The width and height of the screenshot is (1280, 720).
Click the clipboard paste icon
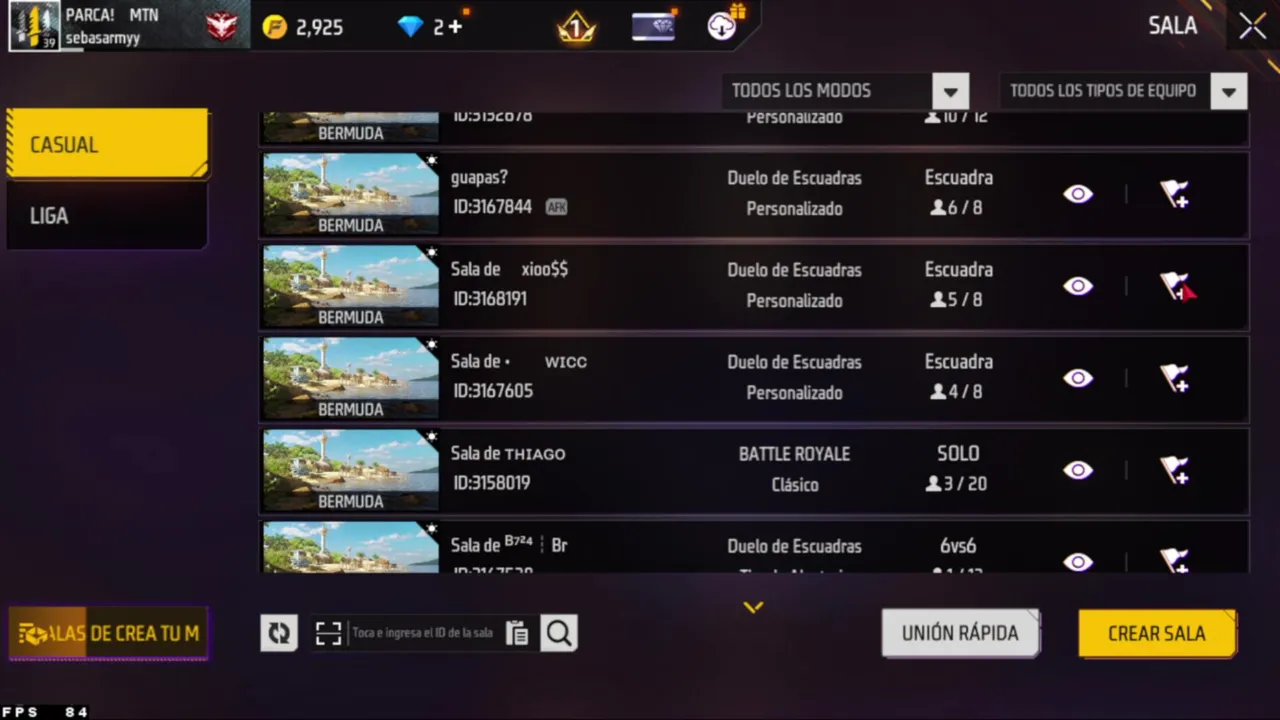pos(517,633)
